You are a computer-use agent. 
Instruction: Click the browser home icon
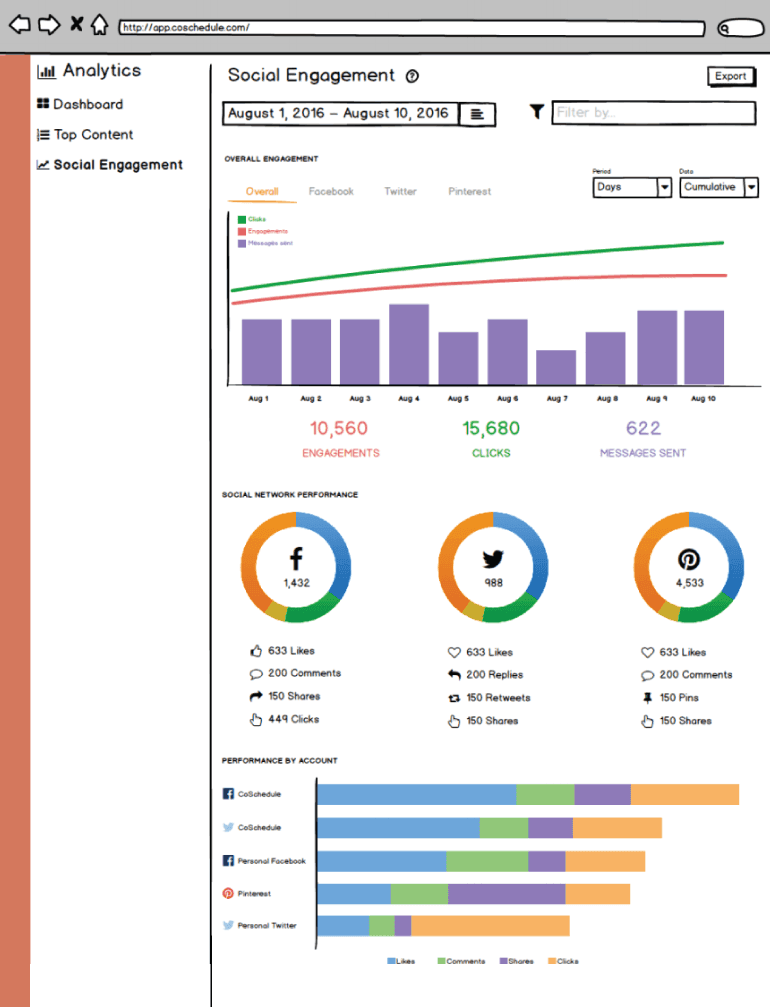coord(99,25)
